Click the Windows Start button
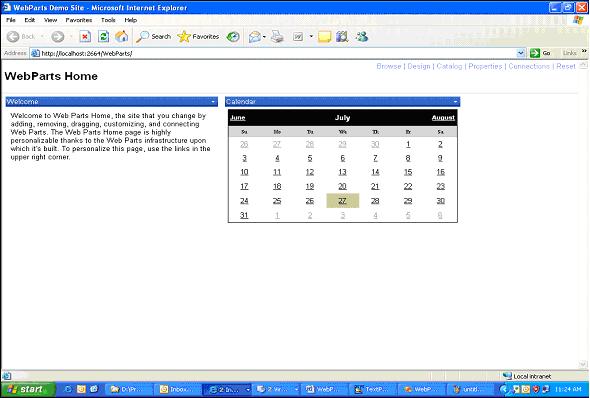Screen dimensions: 590x398 pyautogui.click(x=28, y=389)
